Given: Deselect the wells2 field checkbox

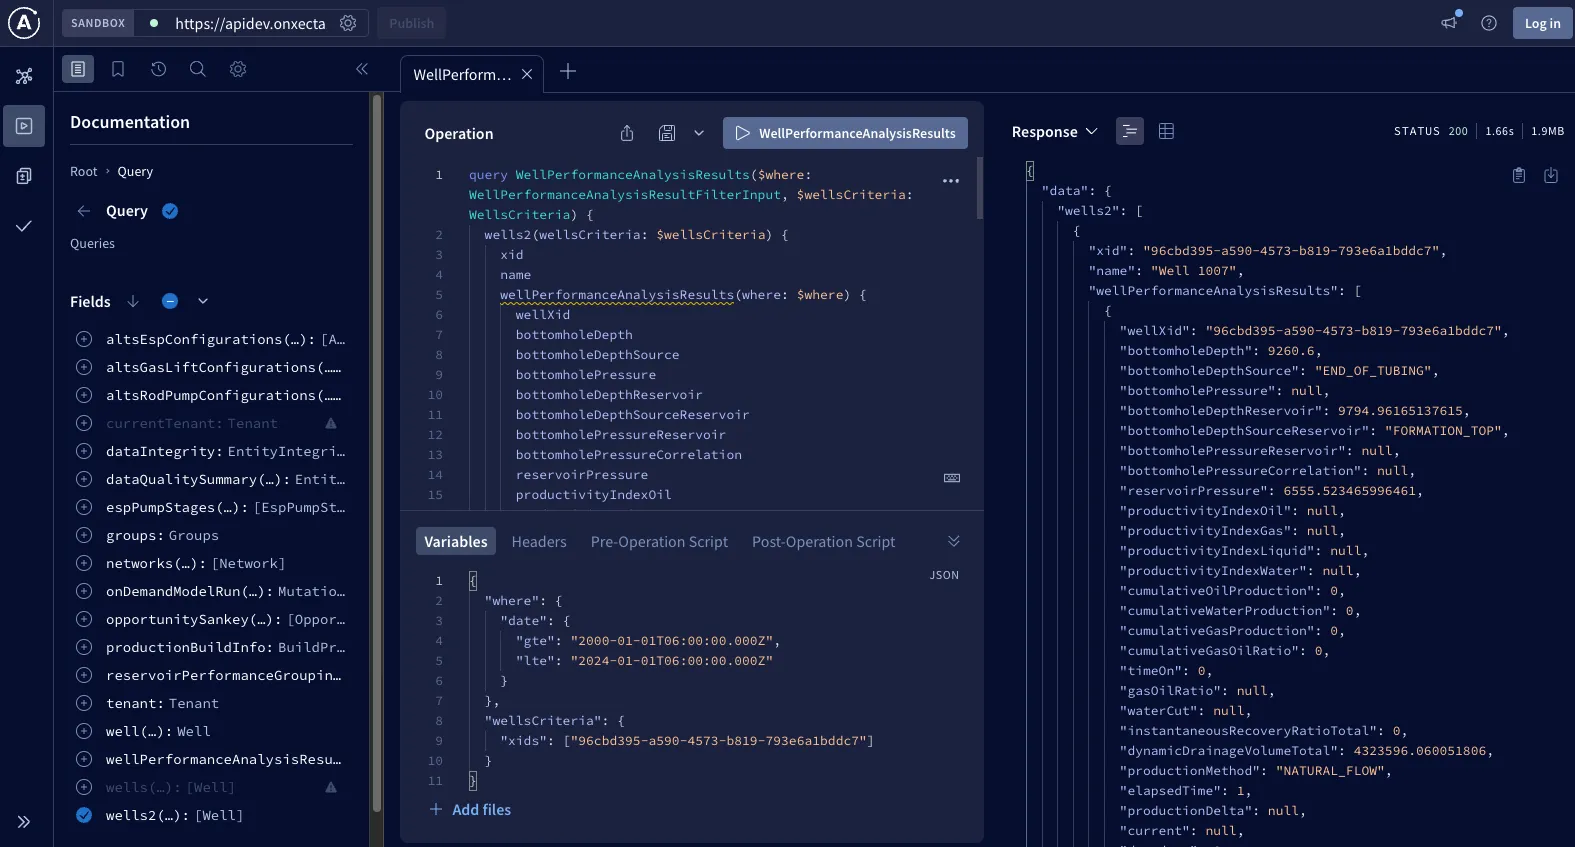Looking at the screenshot, I should tap(84, 815).
